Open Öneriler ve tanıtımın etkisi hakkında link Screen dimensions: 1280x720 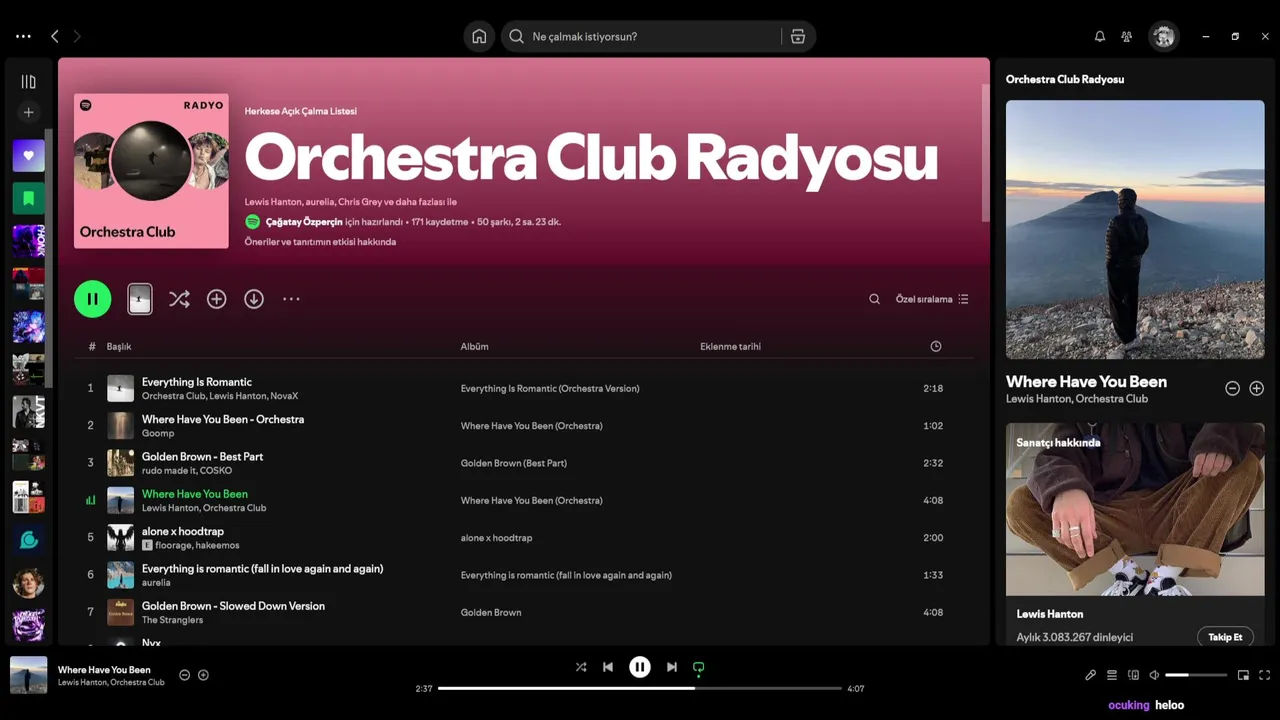click(x=320, y=242)
